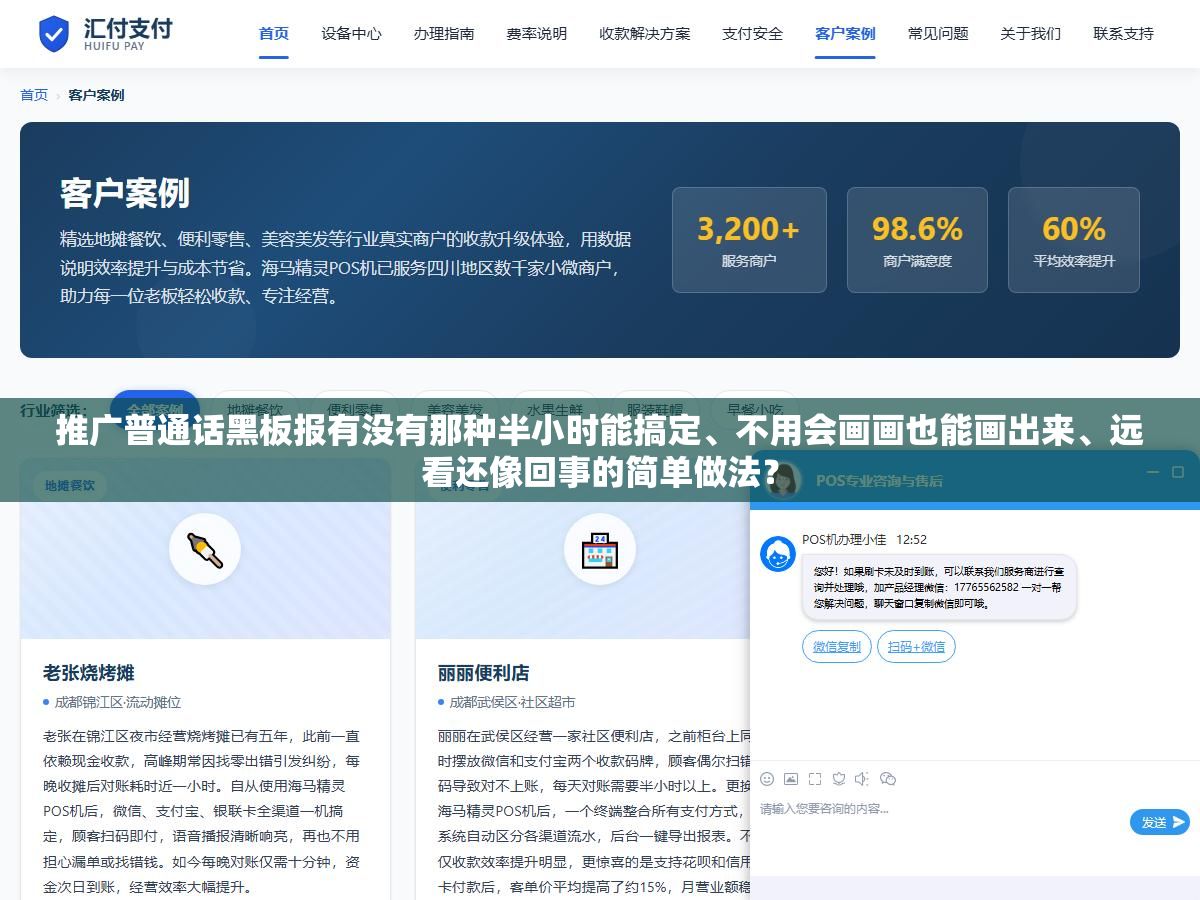
Task: Open the emoji picker in chat
Action: tap(767, 778)
